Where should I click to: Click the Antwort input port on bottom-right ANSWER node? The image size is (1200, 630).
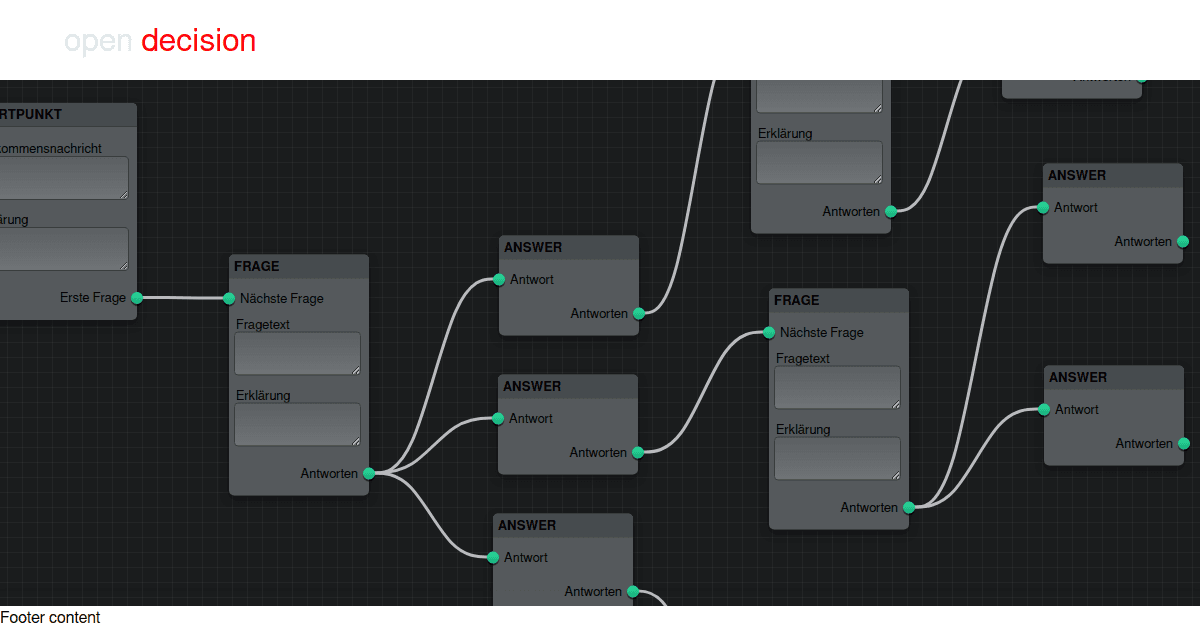coord(1043,409)
